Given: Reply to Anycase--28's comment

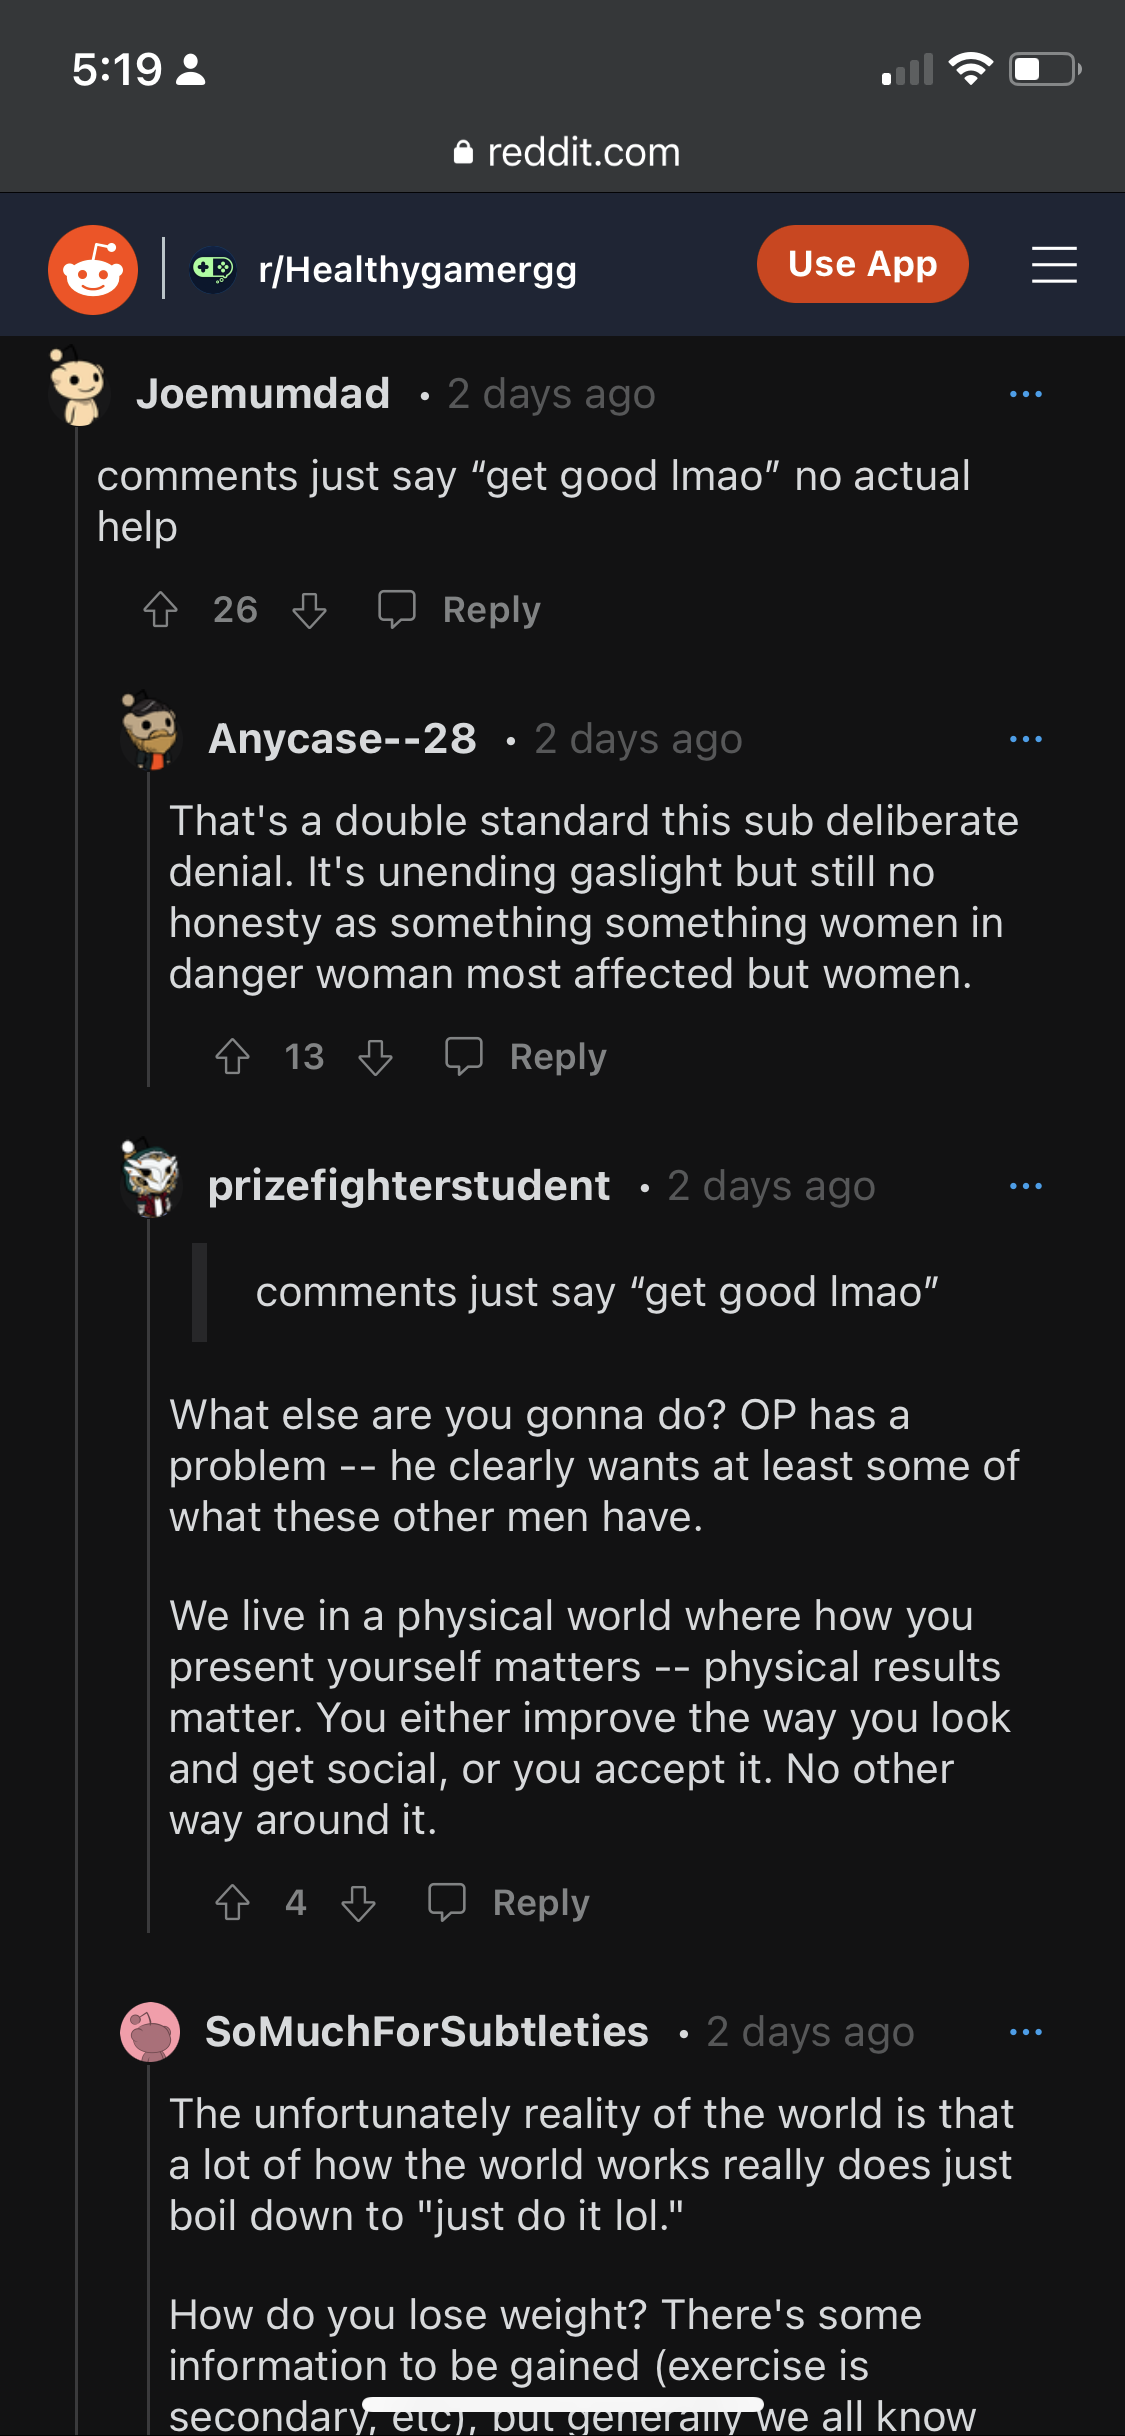Looking at the screenshot, I should (527, 1056).
